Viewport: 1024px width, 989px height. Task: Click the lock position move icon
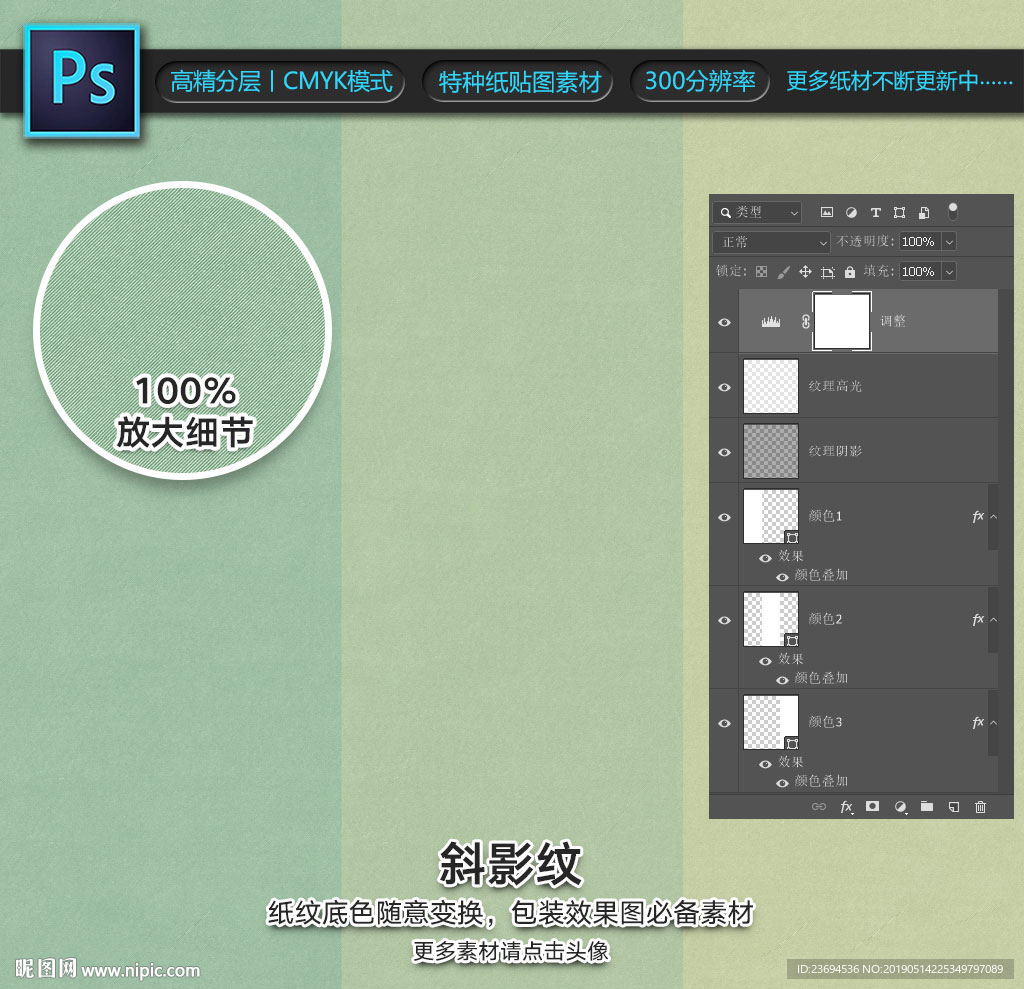[805, 272]
